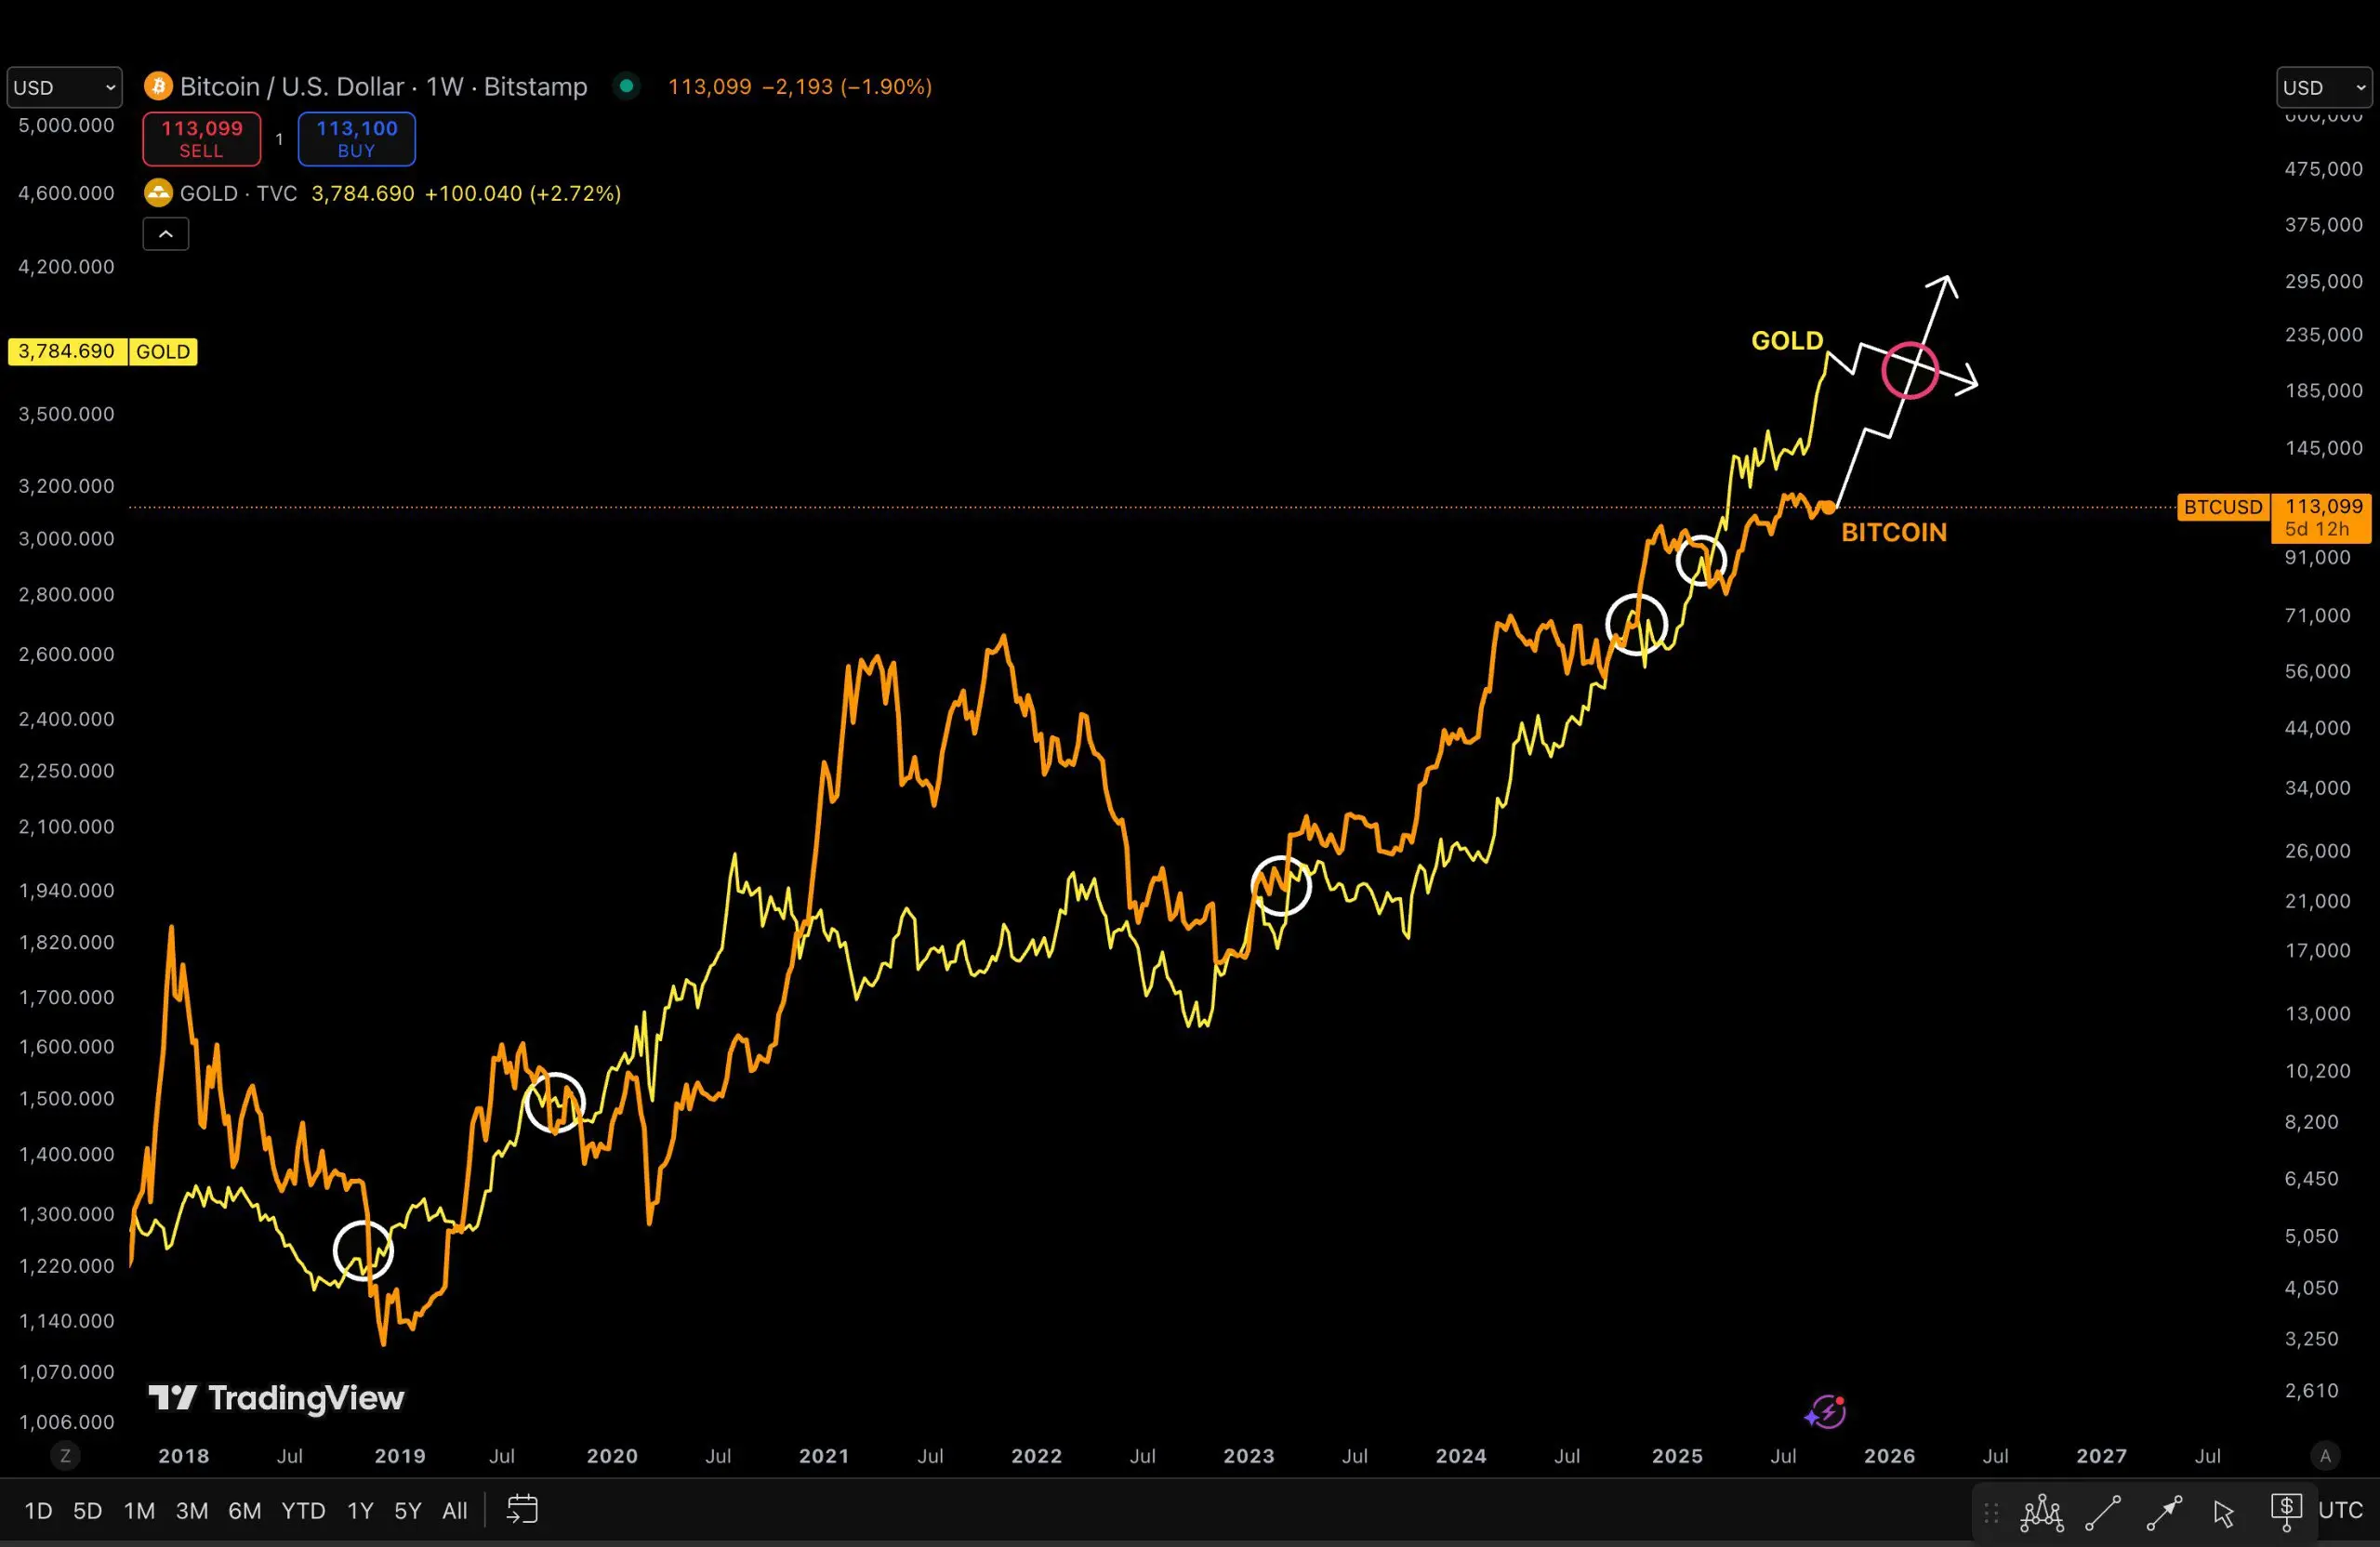This screenshot has height=1547, width=2380.
Task: Click the 2022 label on time axis
Action: click(1036, 1456)
